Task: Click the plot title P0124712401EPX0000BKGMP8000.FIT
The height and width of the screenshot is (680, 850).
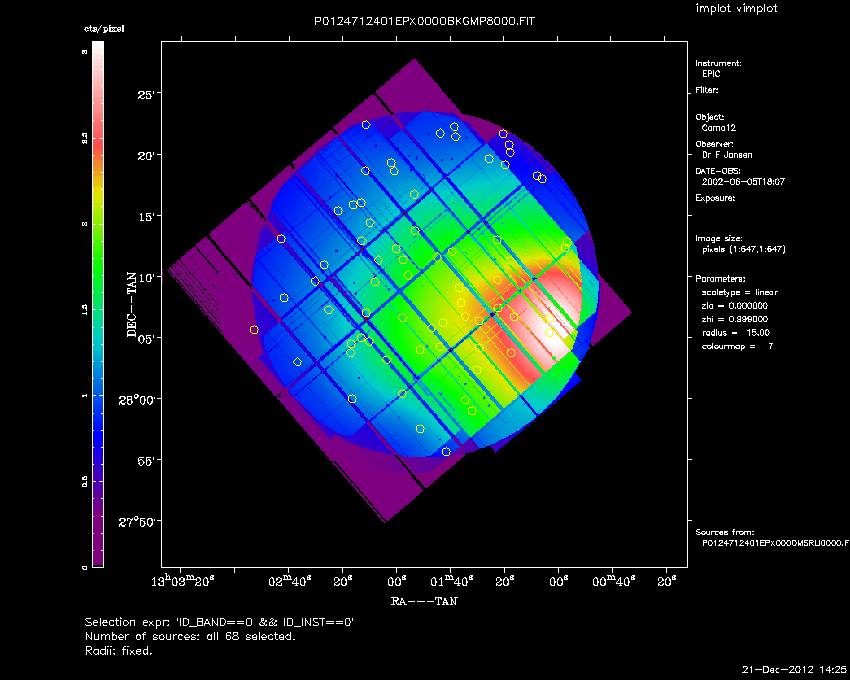Action: [424, 22]
